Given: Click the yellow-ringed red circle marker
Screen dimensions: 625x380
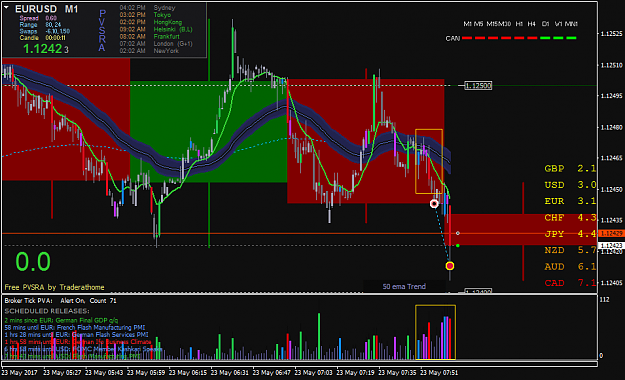Looking at the screenshot, I should (450, 266).
